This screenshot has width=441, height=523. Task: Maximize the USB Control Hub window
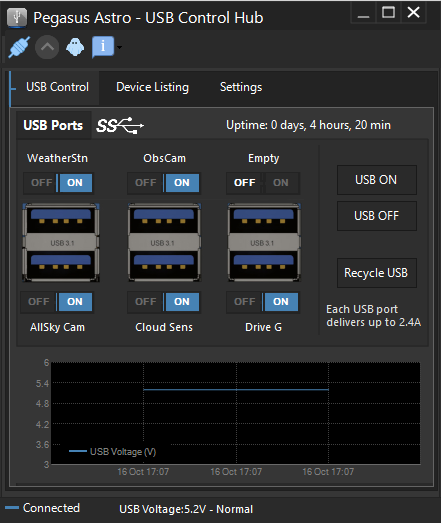point(388,13)
